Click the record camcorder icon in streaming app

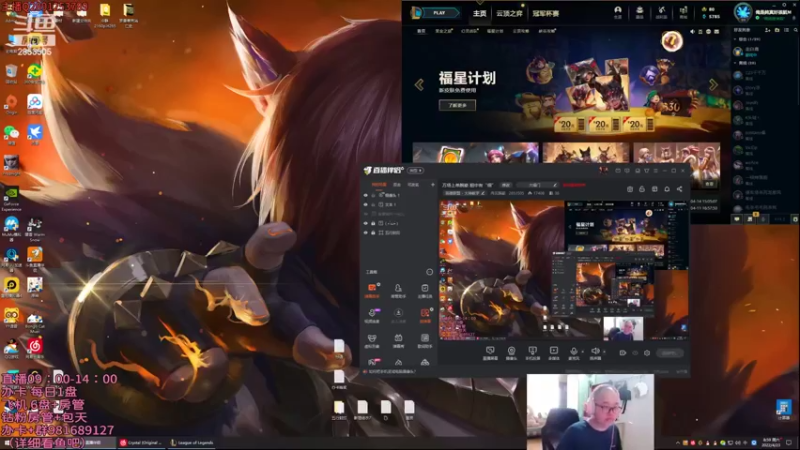[622, 353]
